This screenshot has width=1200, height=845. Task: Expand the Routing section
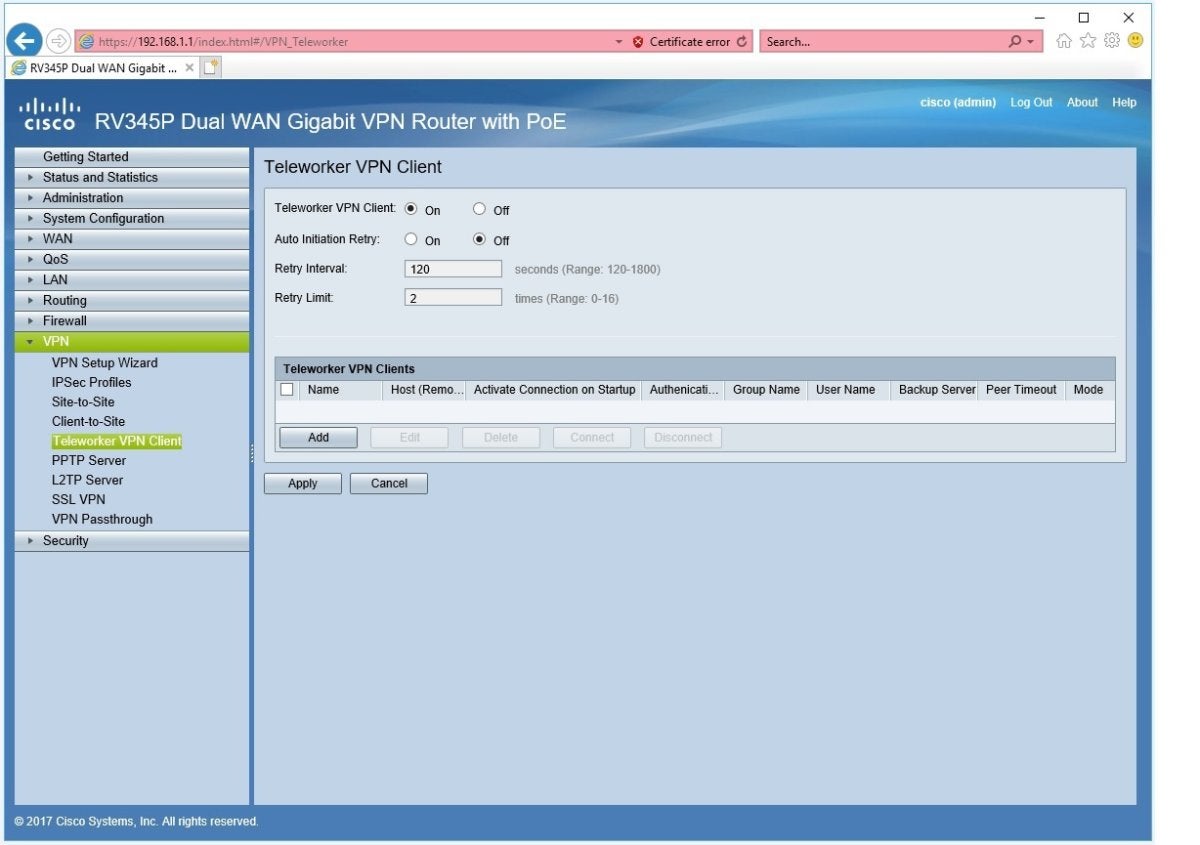132,300
